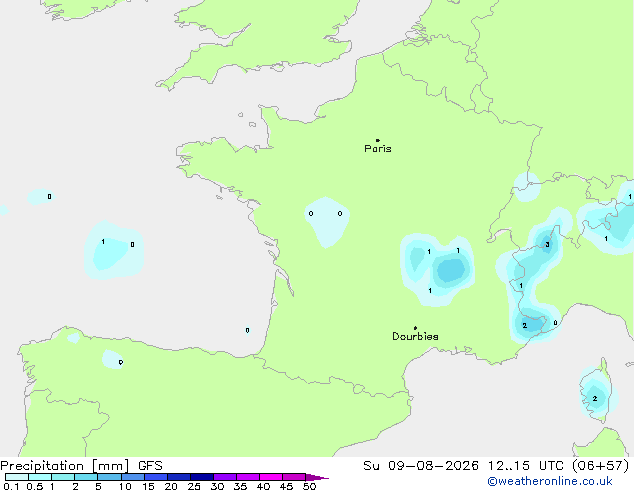
Task: Pick the magenta legend swatch between 40 and 45
Action: (271, 477)
